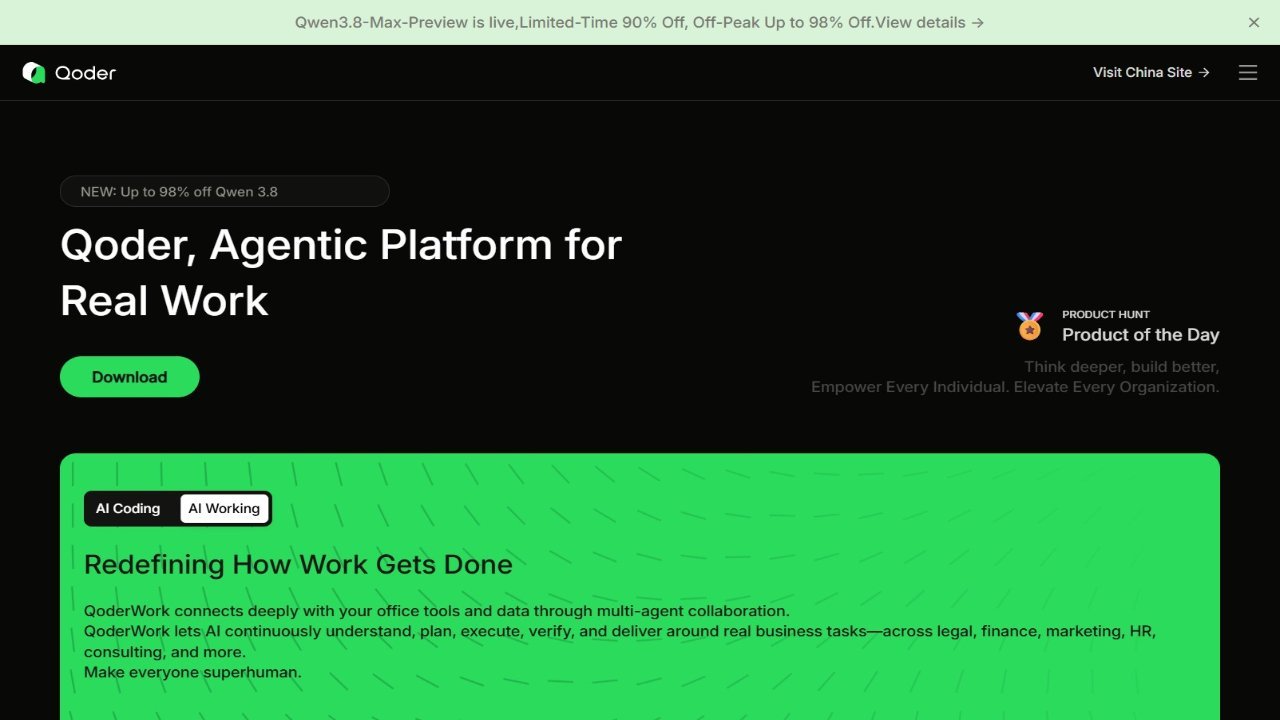The width and height of the screenshot is (1280, 720).
Task: Dismiss the Qwen3.8 announcement banner
Action: coord(1254,22)
